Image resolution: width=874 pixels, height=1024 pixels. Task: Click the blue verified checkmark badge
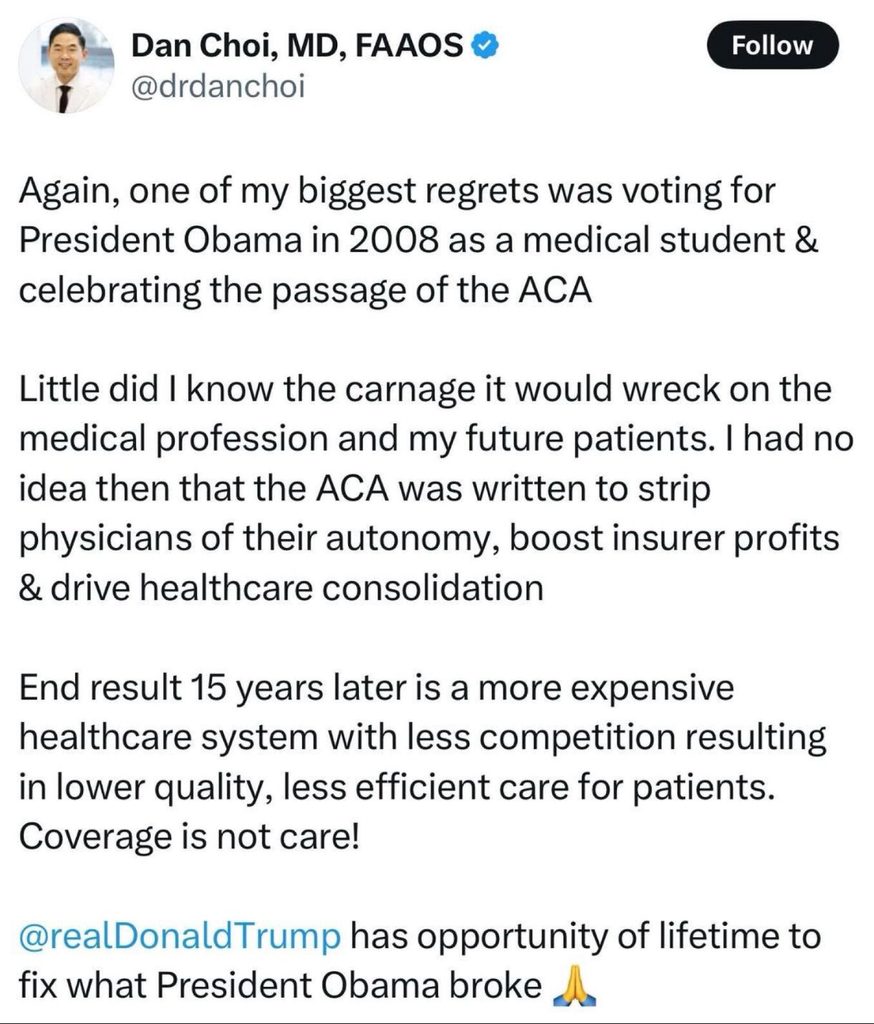pos(484,44)
